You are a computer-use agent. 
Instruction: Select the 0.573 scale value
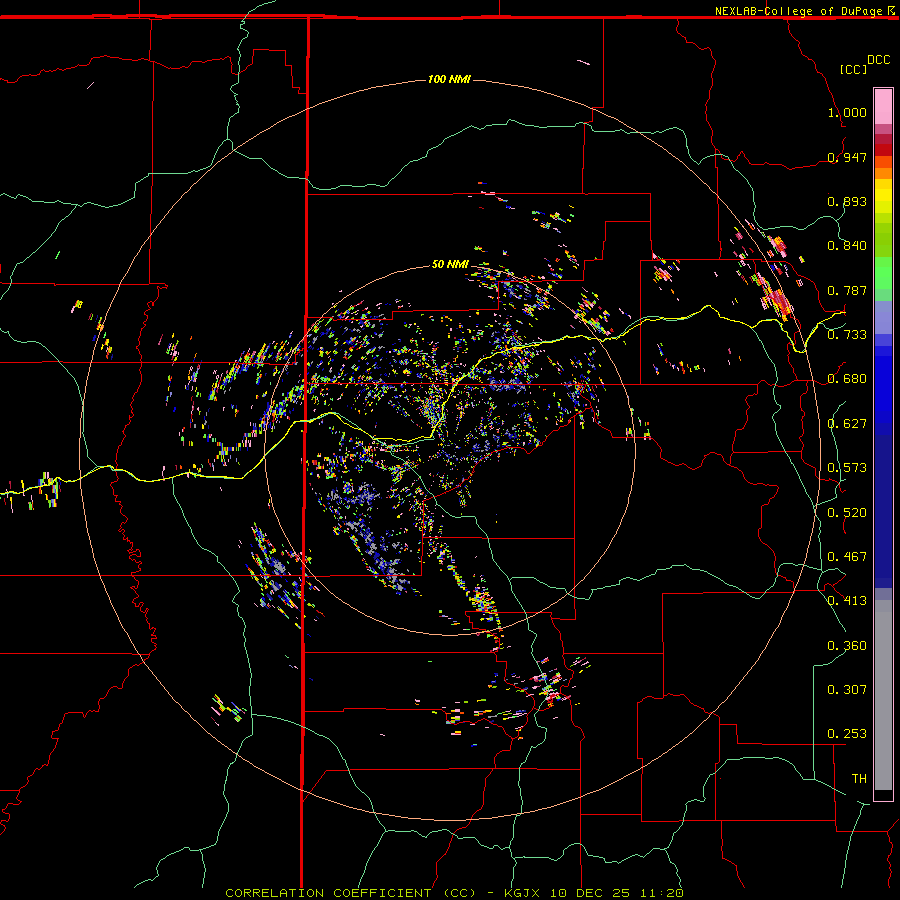click(847, 468)
